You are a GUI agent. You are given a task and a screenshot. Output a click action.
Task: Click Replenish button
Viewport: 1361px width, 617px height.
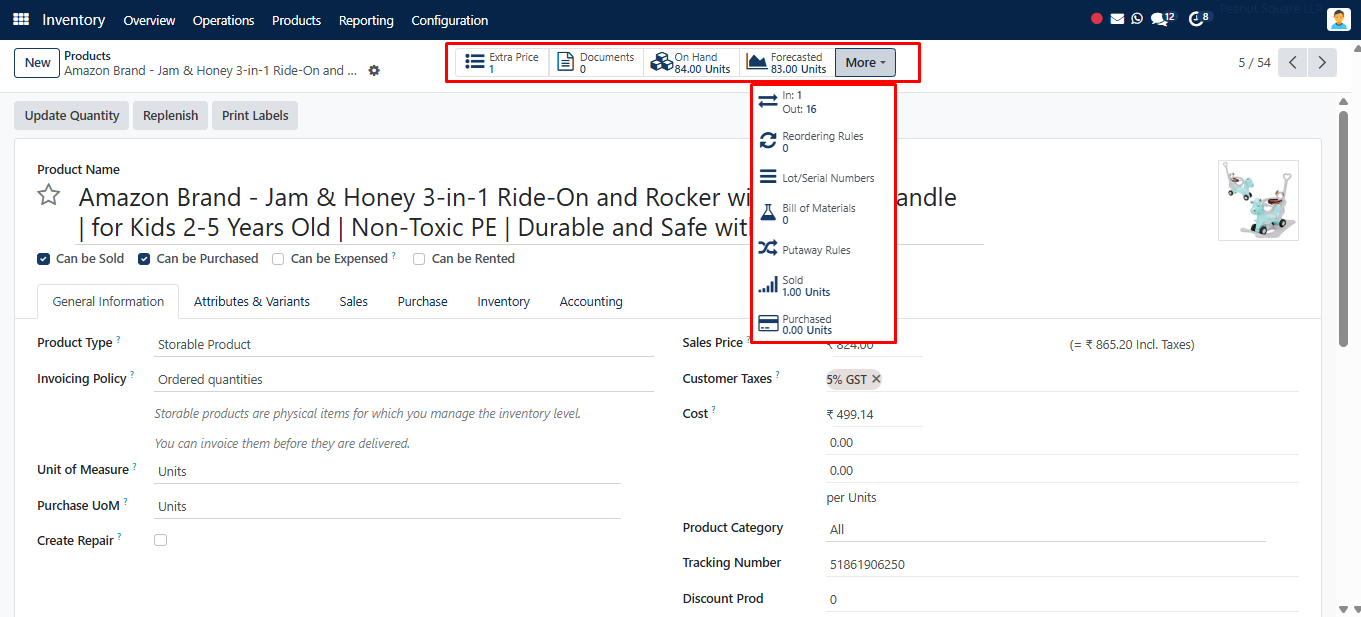(171, 115)
